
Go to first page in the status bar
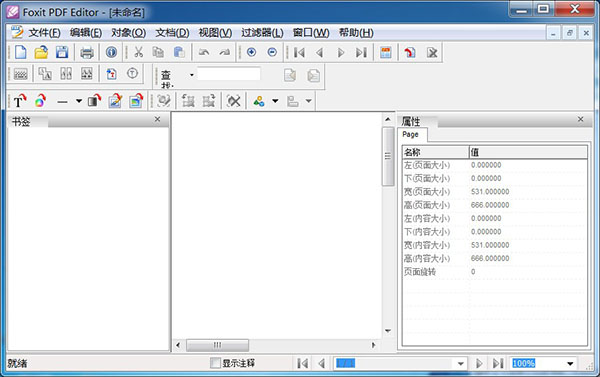(302, 363)
